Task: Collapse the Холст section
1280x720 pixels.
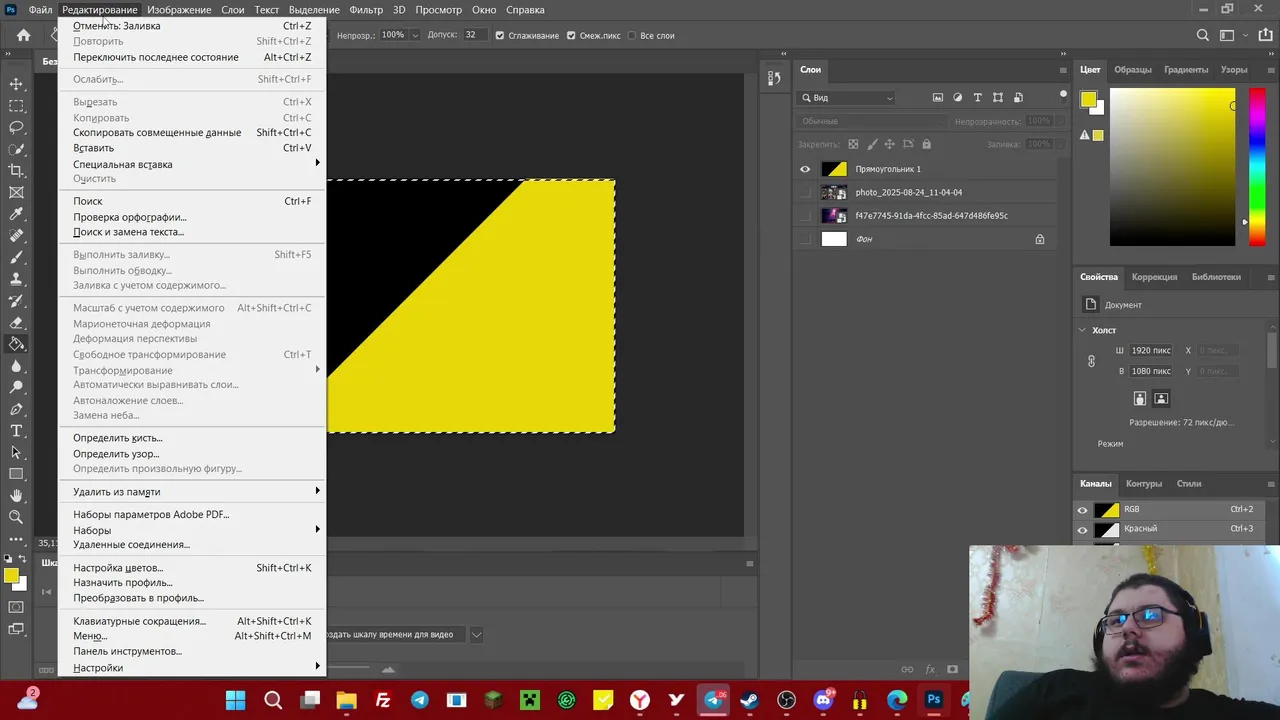Action: pos(1082,330)
